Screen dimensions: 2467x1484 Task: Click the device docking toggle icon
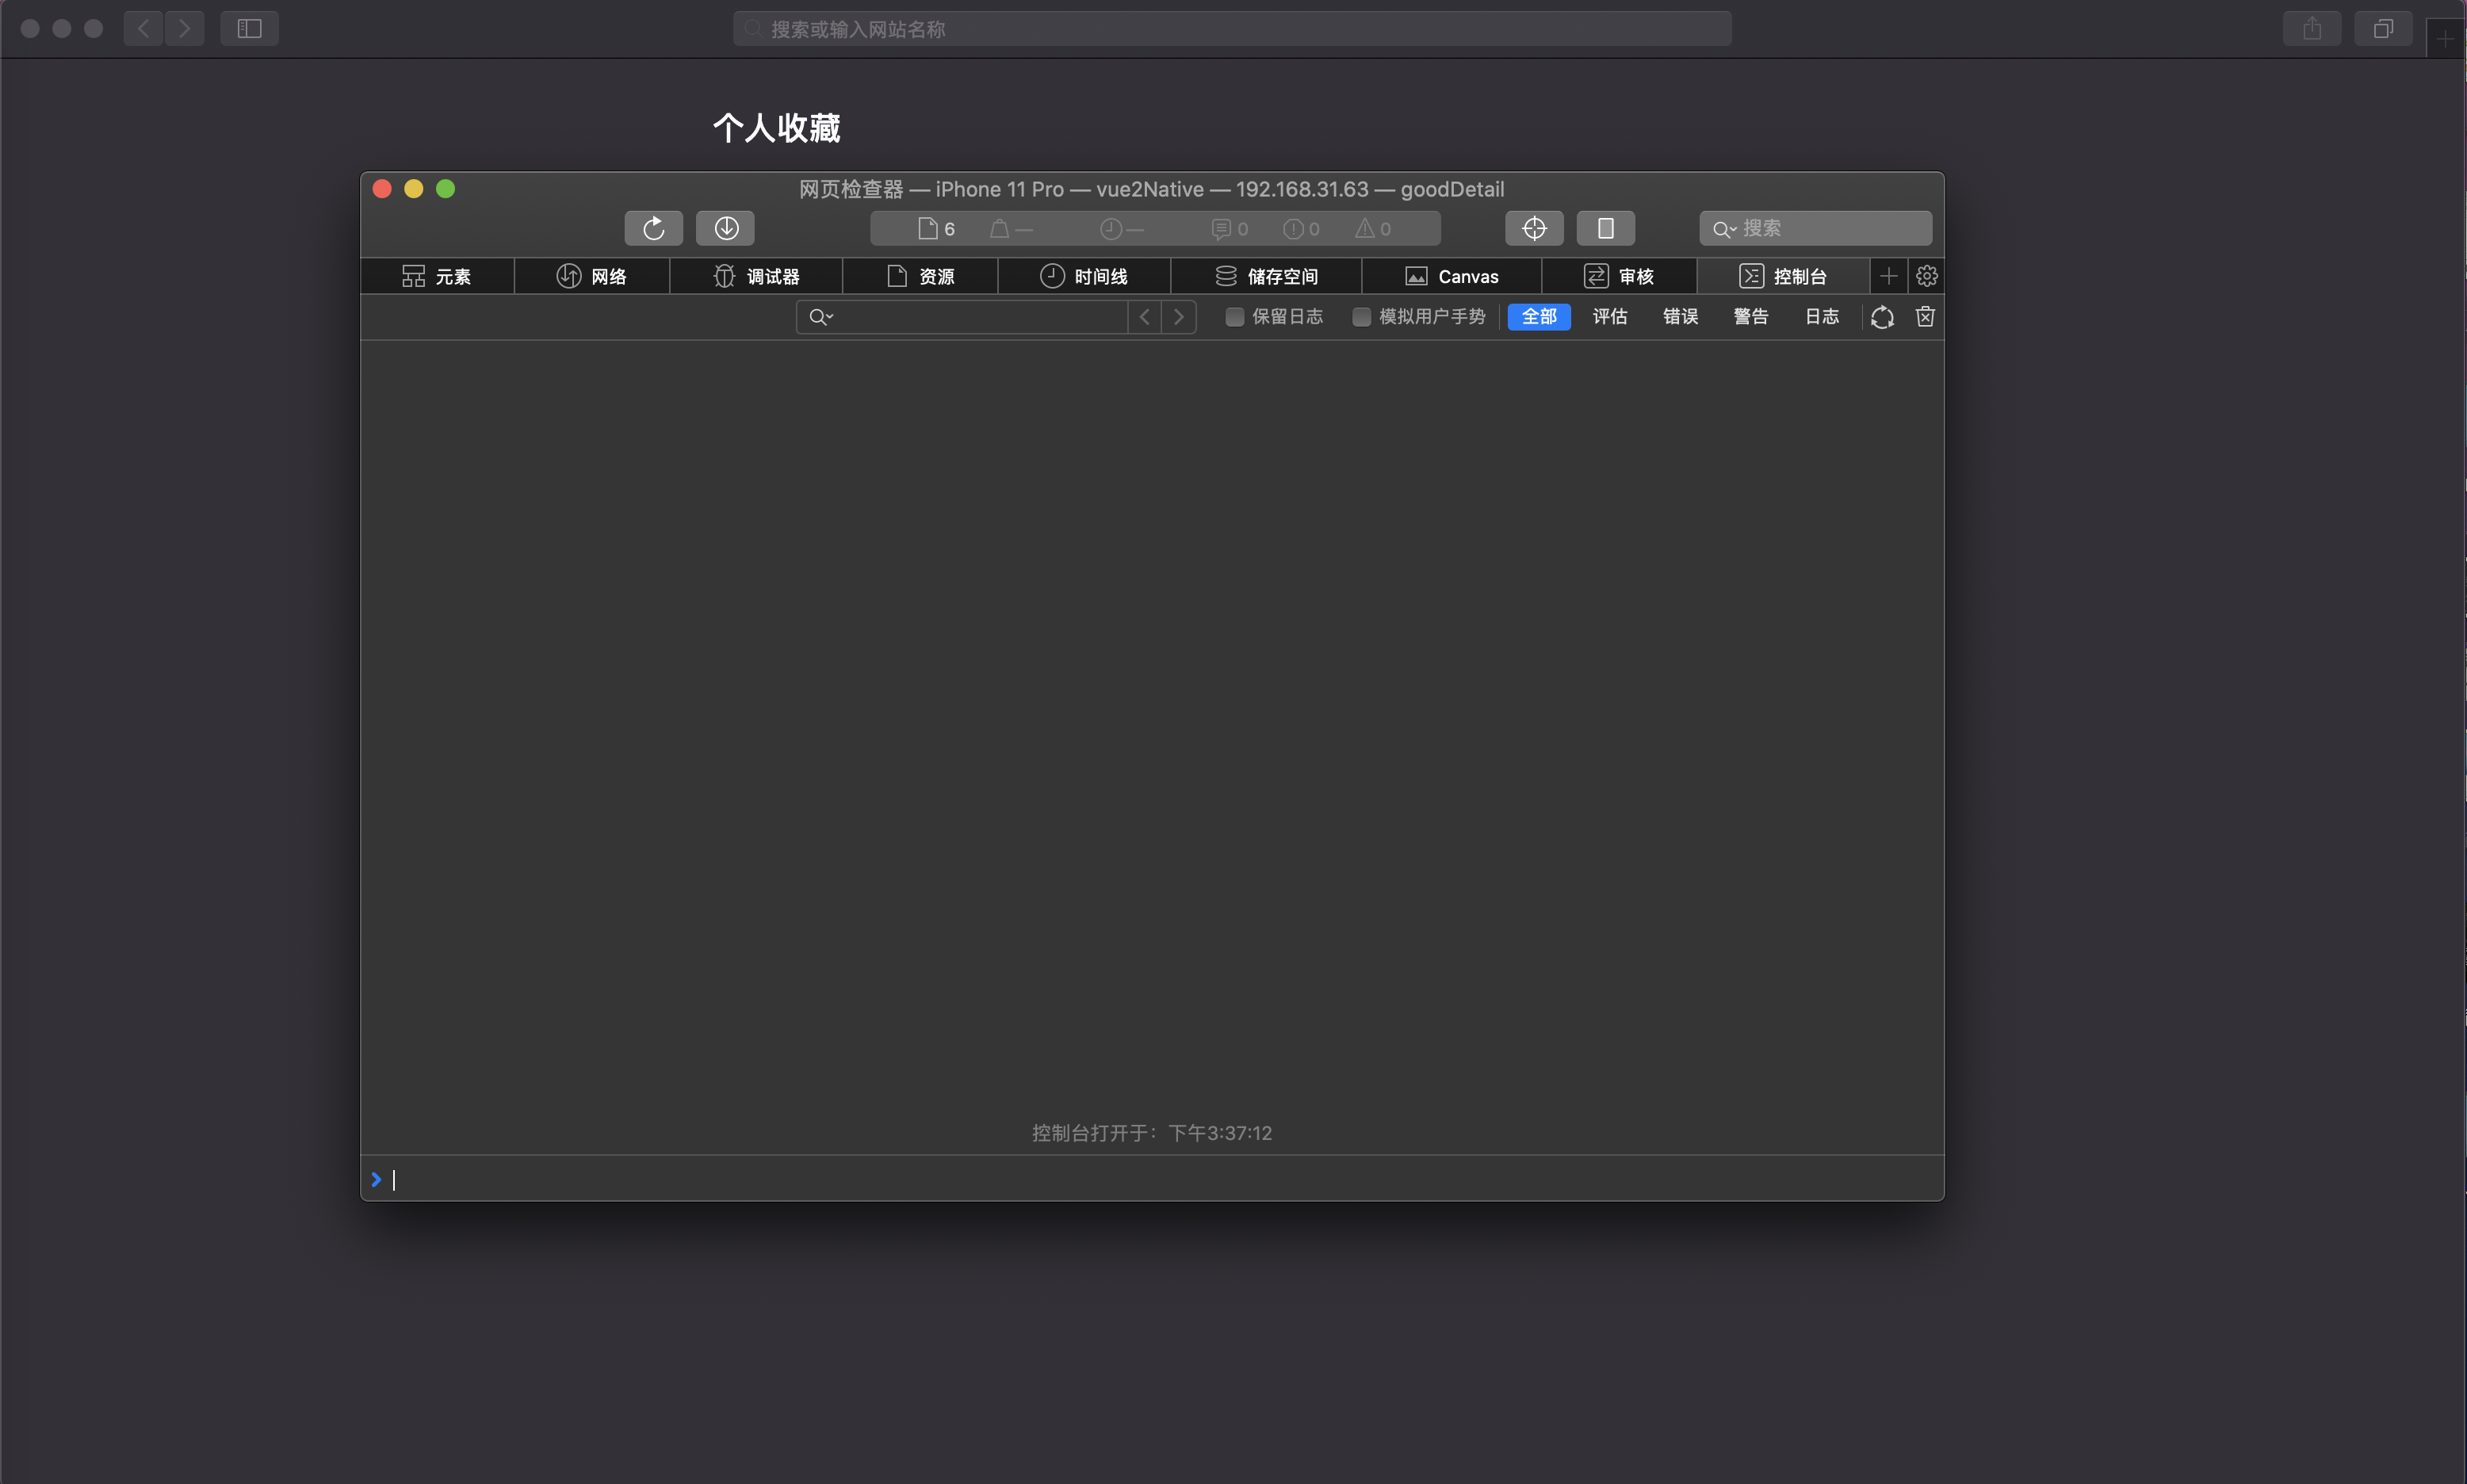tap(1605, 228)
